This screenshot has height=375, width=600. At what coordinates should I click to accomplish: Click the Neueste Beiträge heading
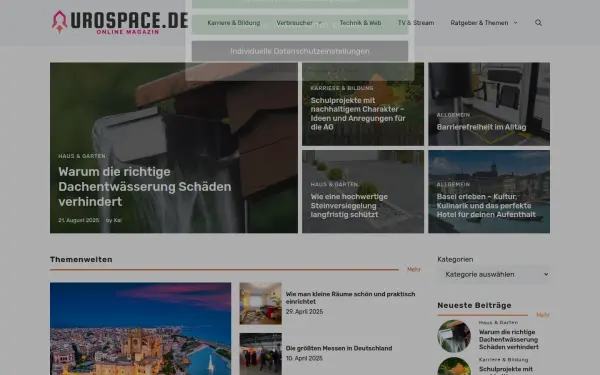tap(474, 305)
